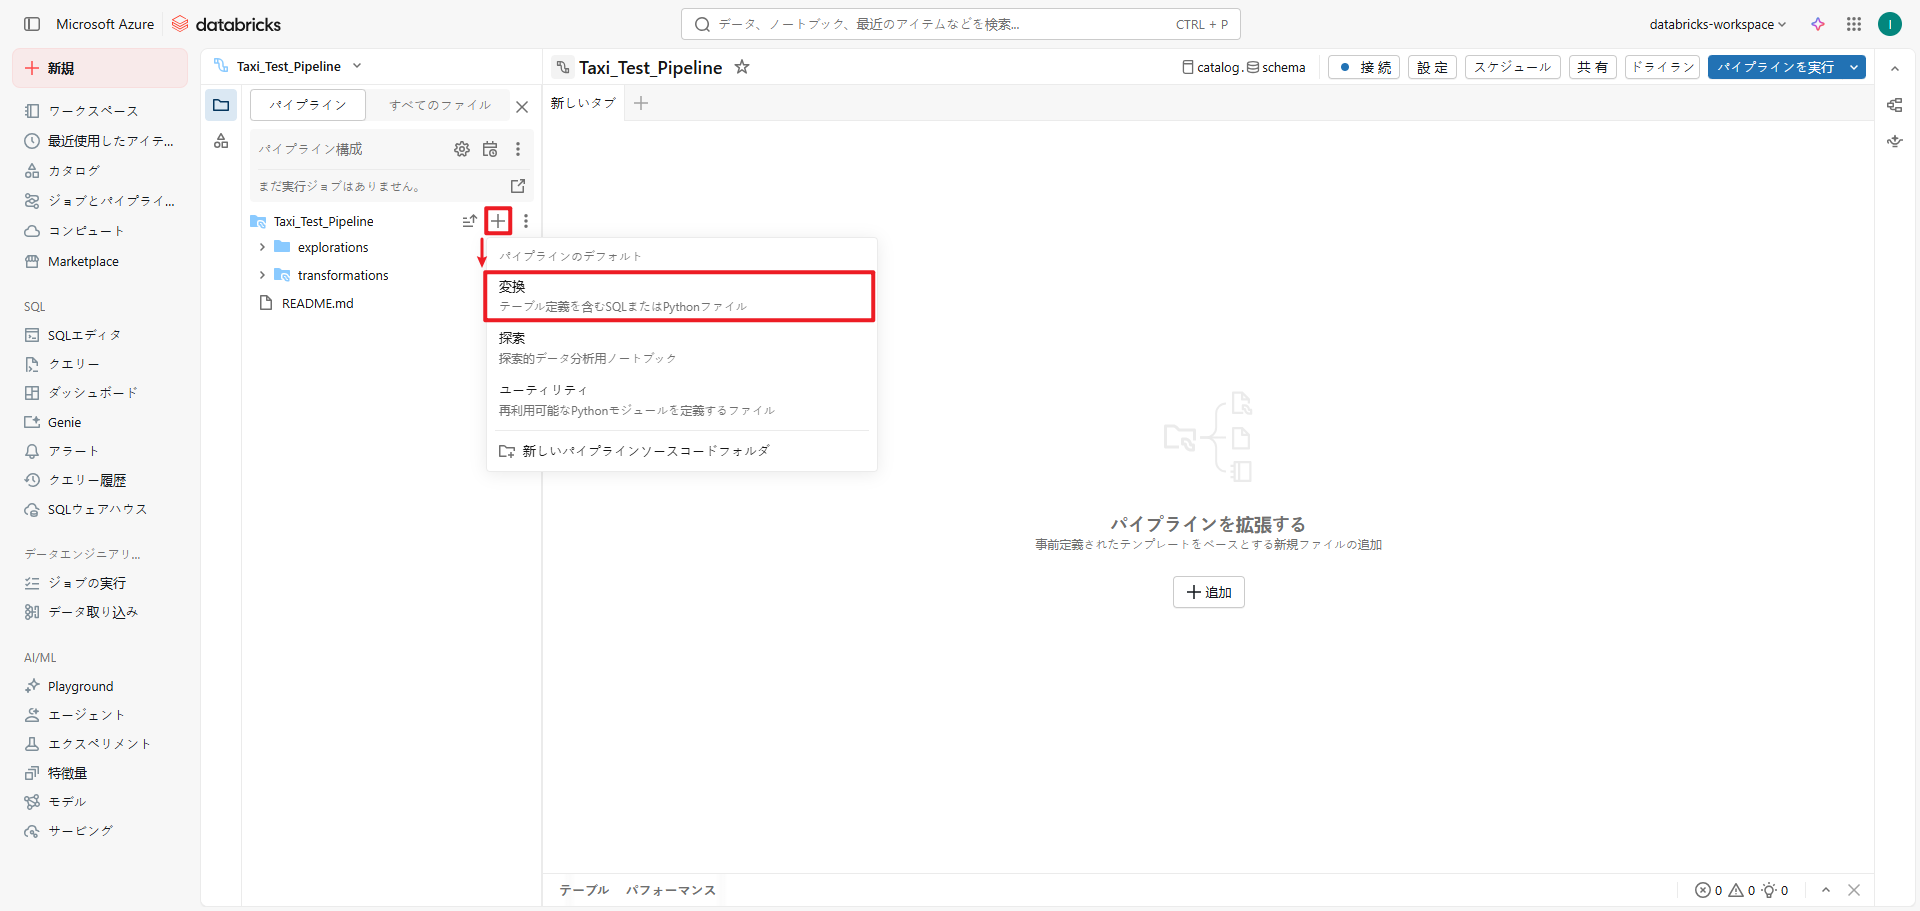Toggle the left sidebar collapse icon
Screen dimensions: 1920x911
pyautogui.click(x=32, y=24)
